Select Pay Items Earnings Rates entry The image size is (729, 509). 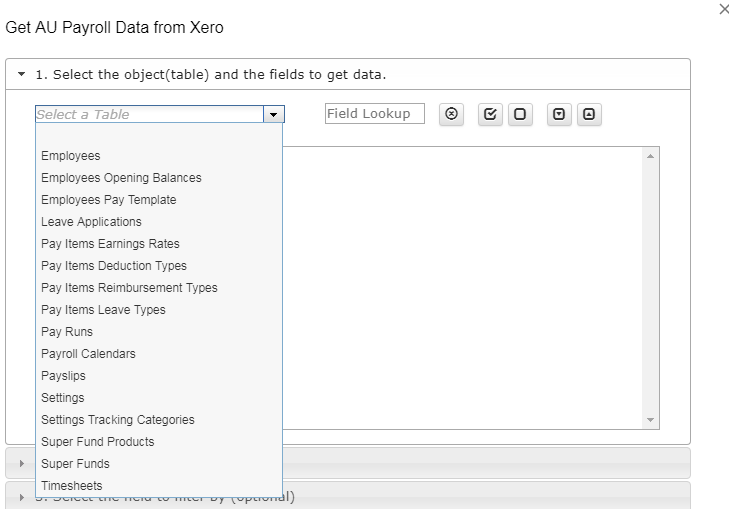click(110, 244)
